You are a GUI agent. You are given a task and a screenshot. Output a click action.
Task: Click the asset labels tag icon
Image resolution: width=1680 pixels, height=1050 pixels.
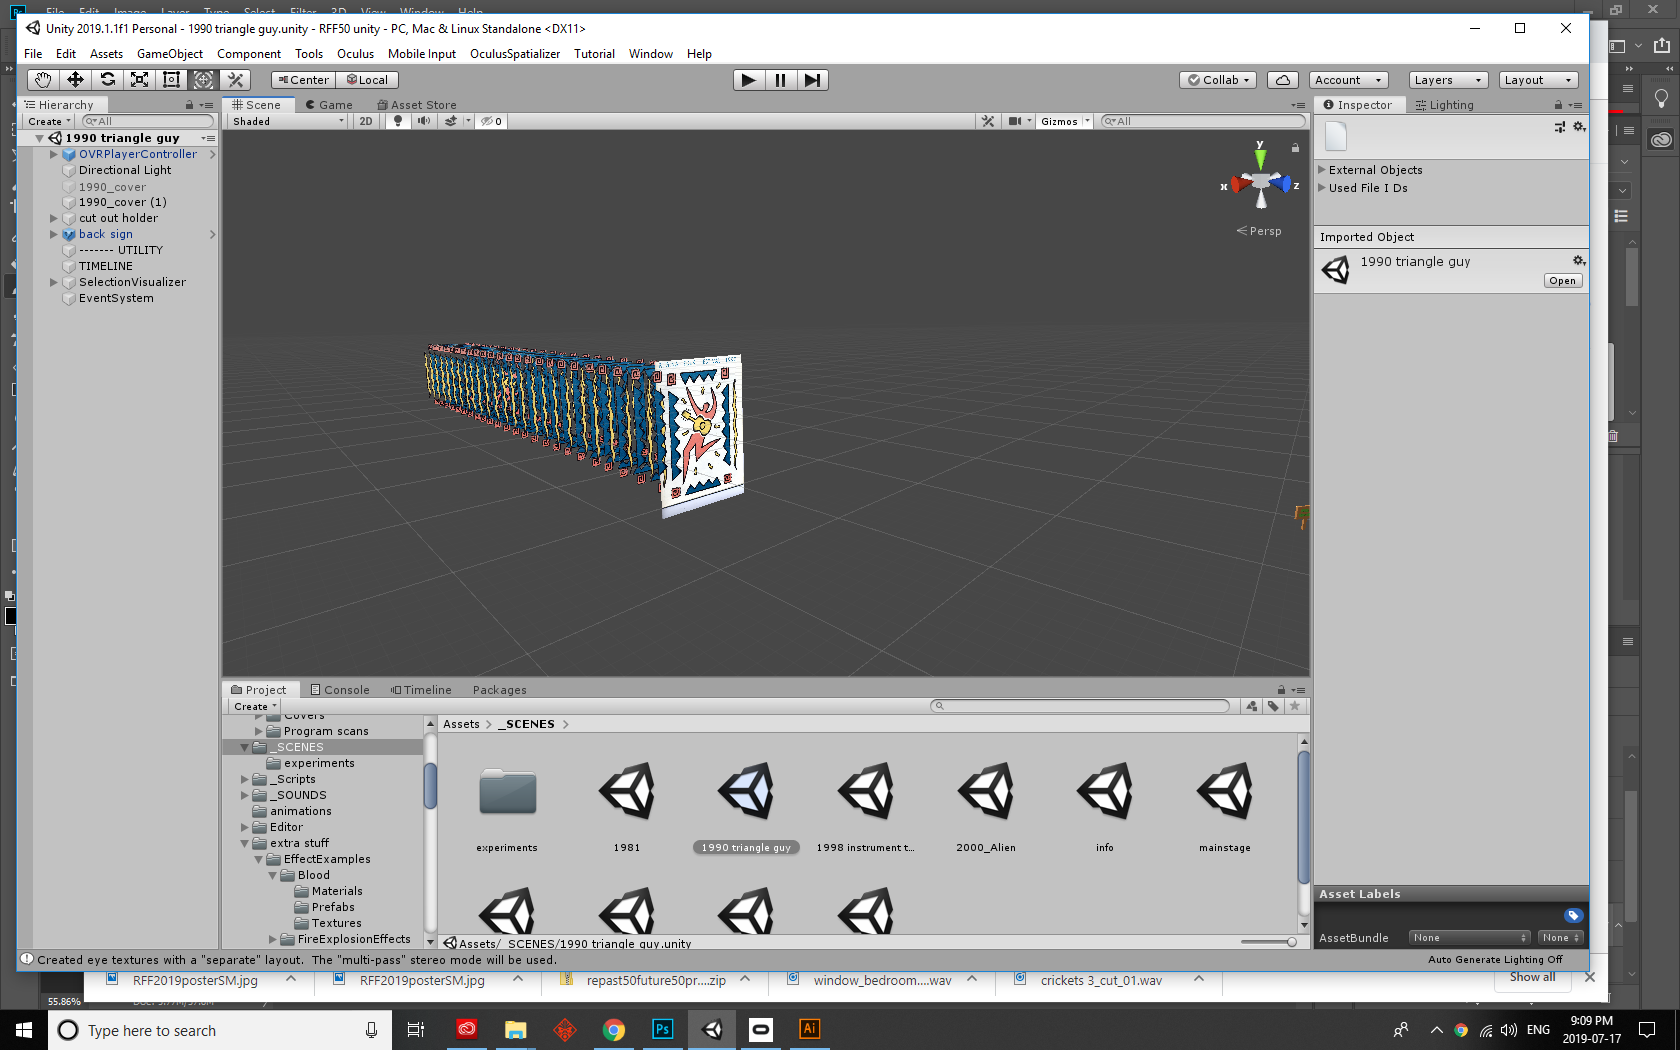point(1573,915)
